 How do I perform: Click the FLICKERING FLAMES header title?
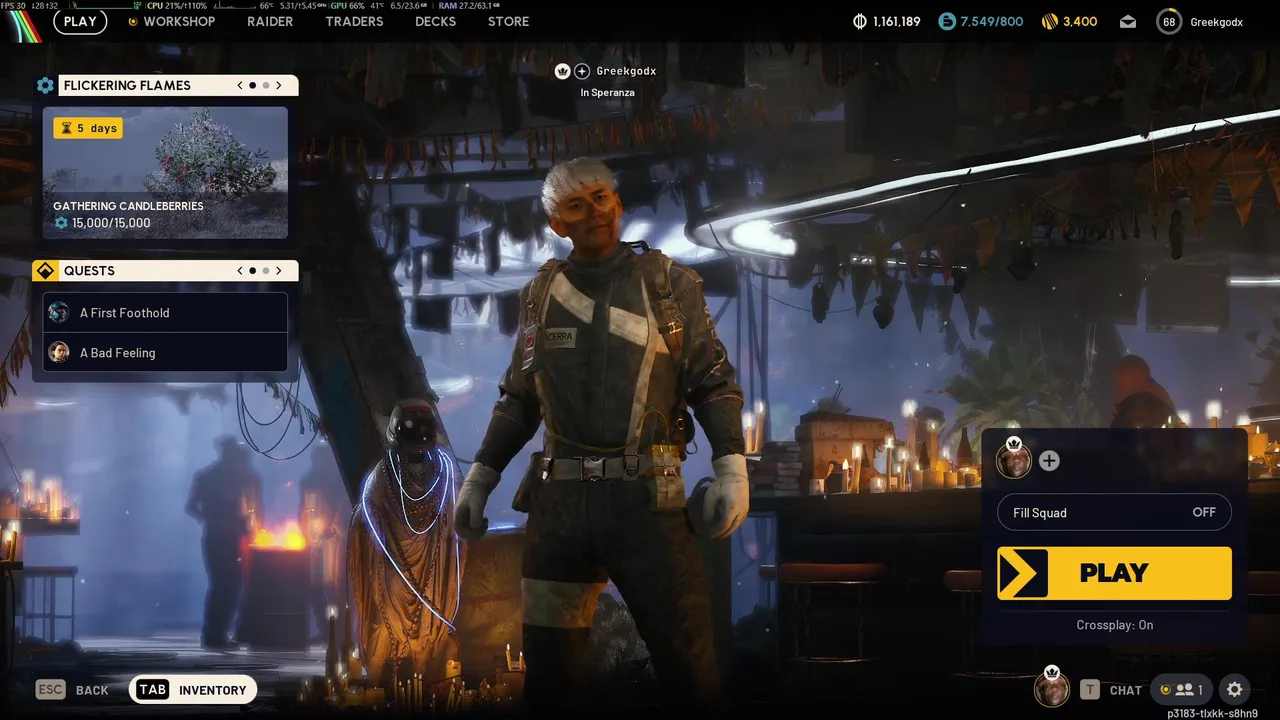click(x=127, y=86)
